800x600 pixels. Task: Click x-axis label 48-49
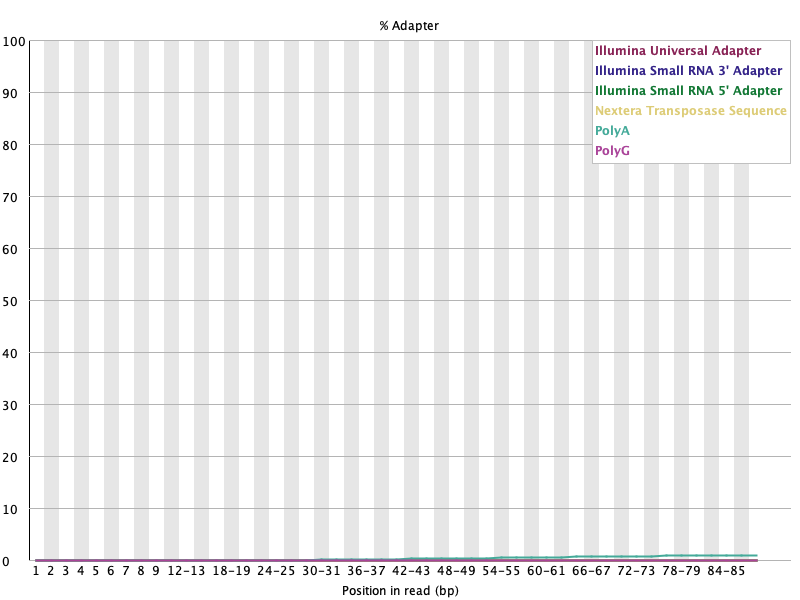point(456,571)
